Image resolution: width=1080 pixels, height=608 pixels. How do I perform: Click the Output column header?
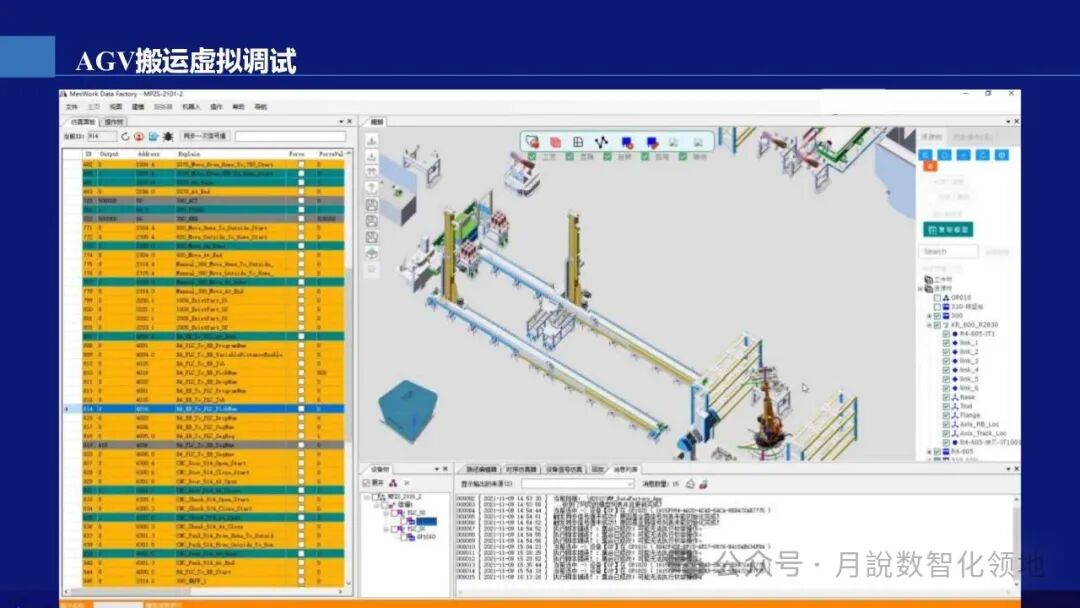pos(110,154)
